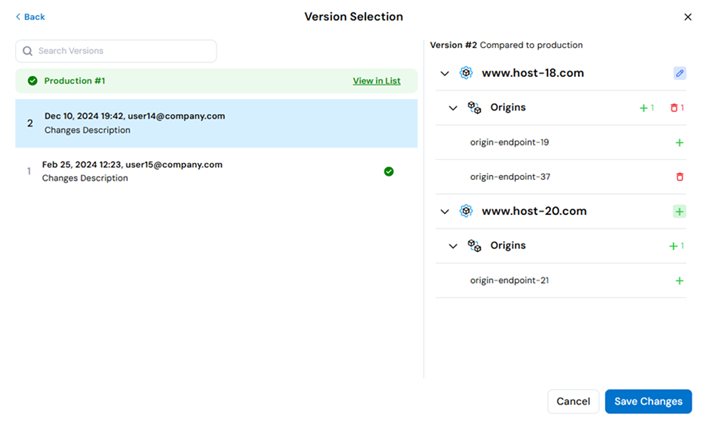The height and width of the screenshot is (422, 710).
Task: Collapse Origins under www.host-20.com
Action: click(x=453, y=246)
